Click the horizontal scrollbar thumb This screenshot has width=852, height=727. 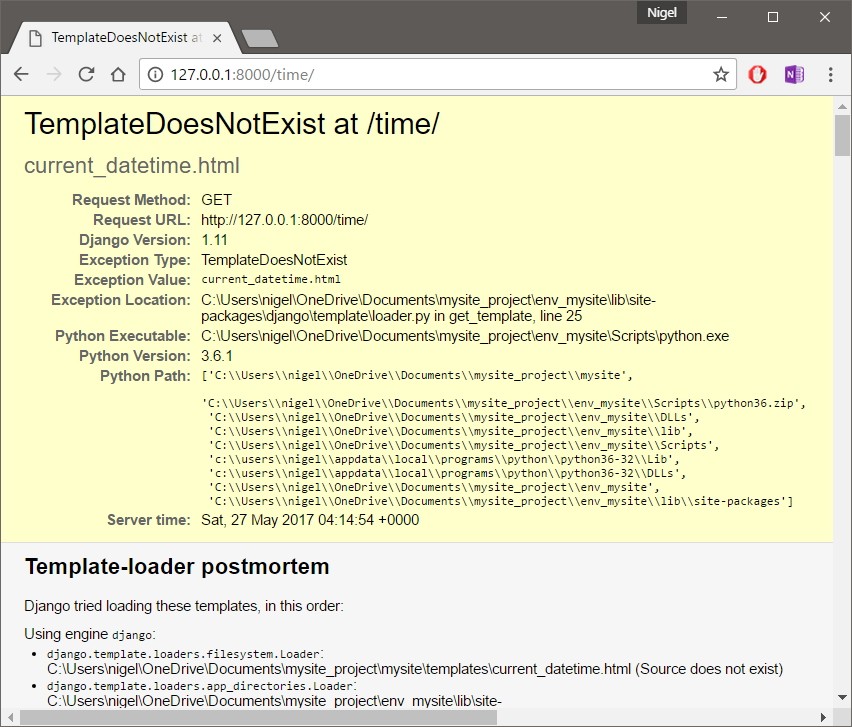tap(259, 717)
